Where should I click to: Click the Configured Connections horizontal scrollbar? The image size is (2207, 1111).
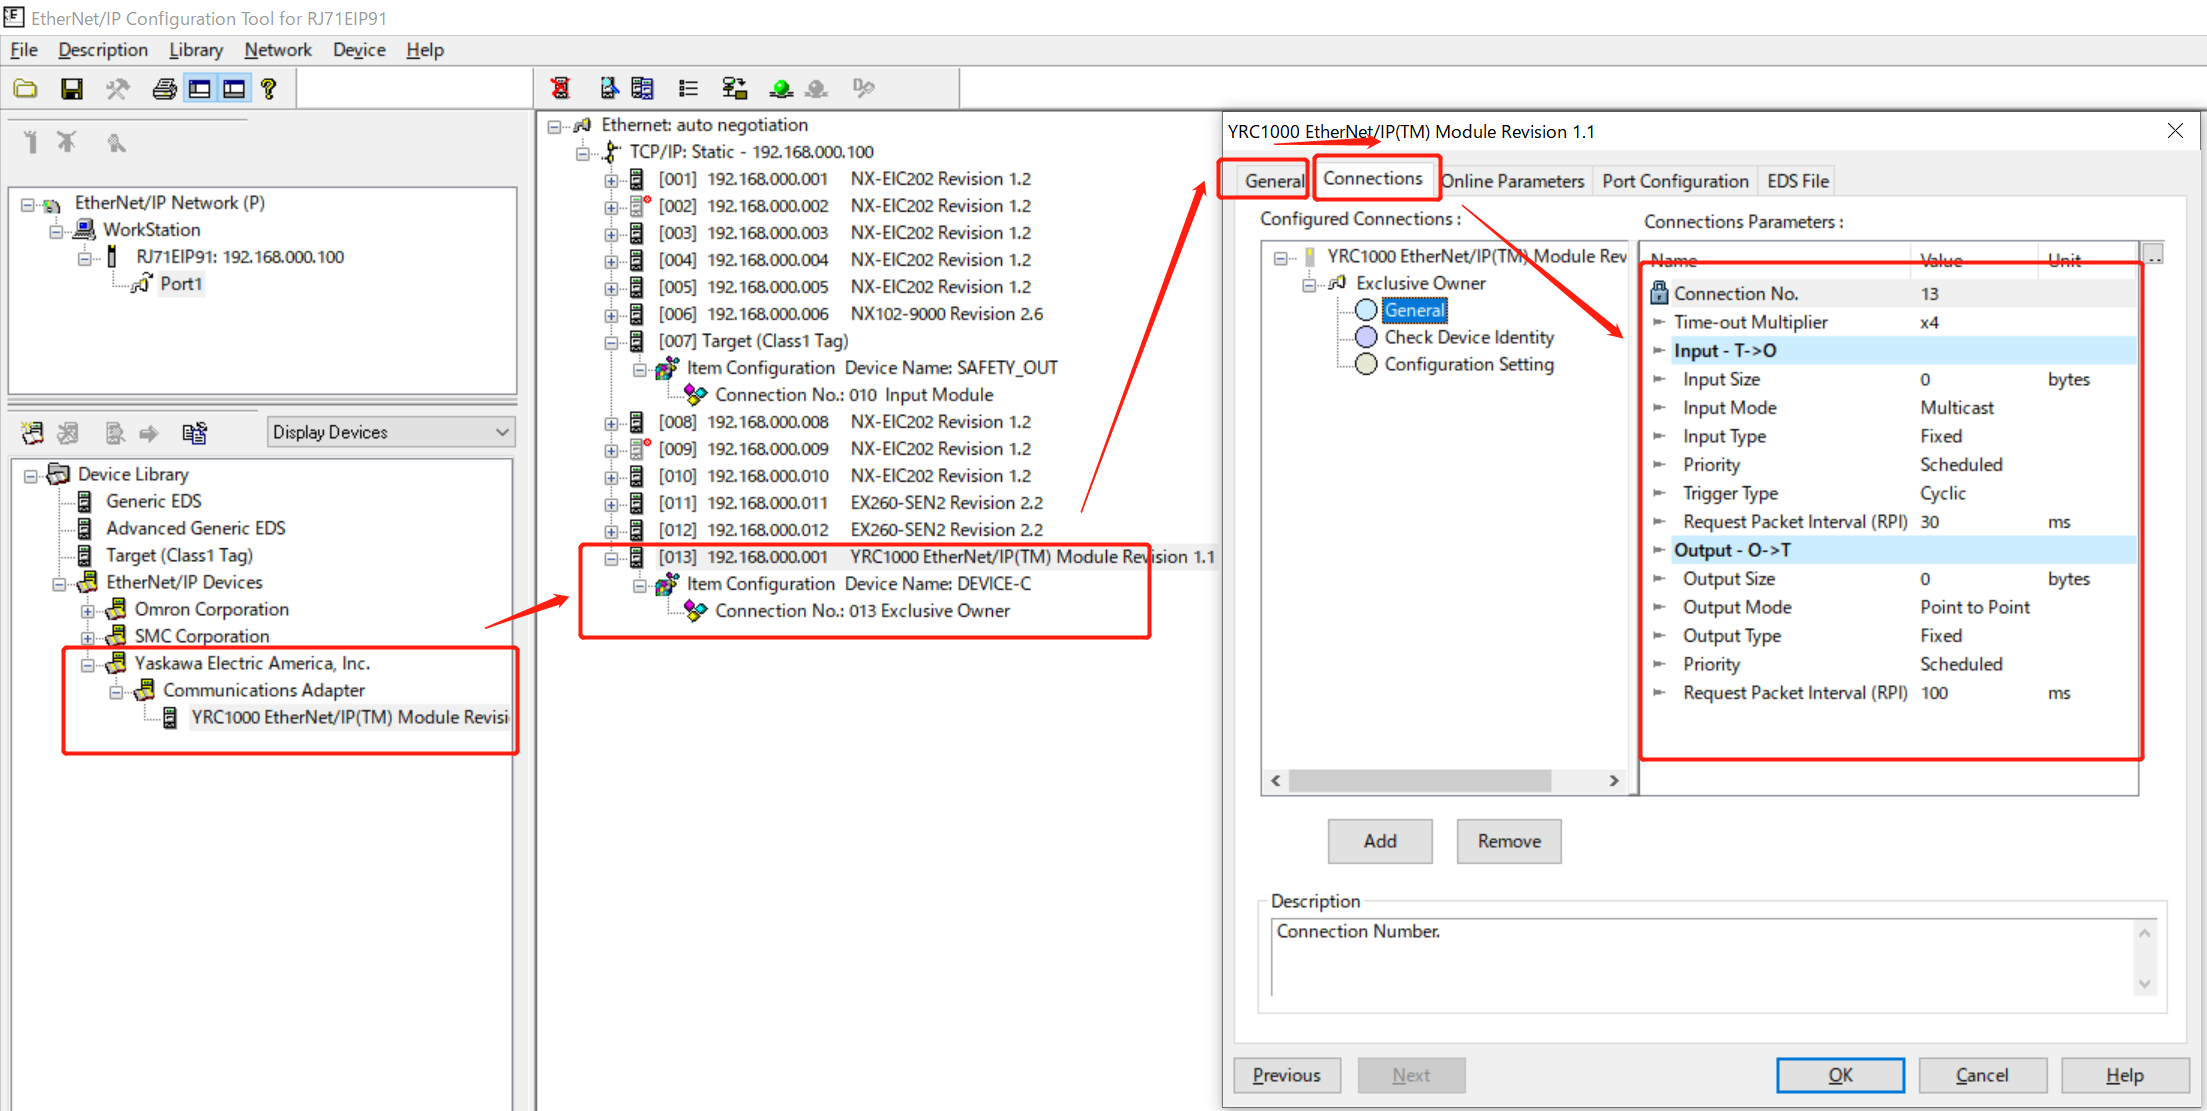[x=1420, y=780]
